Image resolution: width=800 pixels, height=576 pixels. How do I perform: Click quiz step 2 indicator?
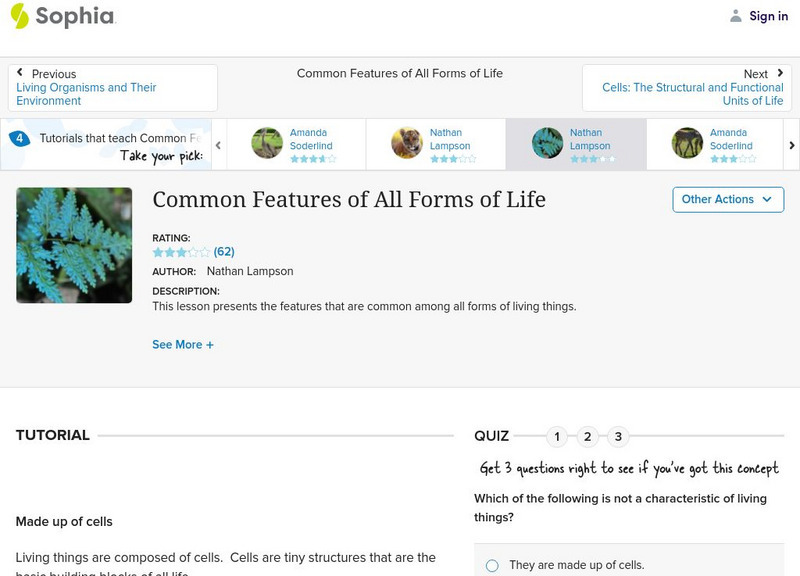pyautogui.click(x=587, y=436)
